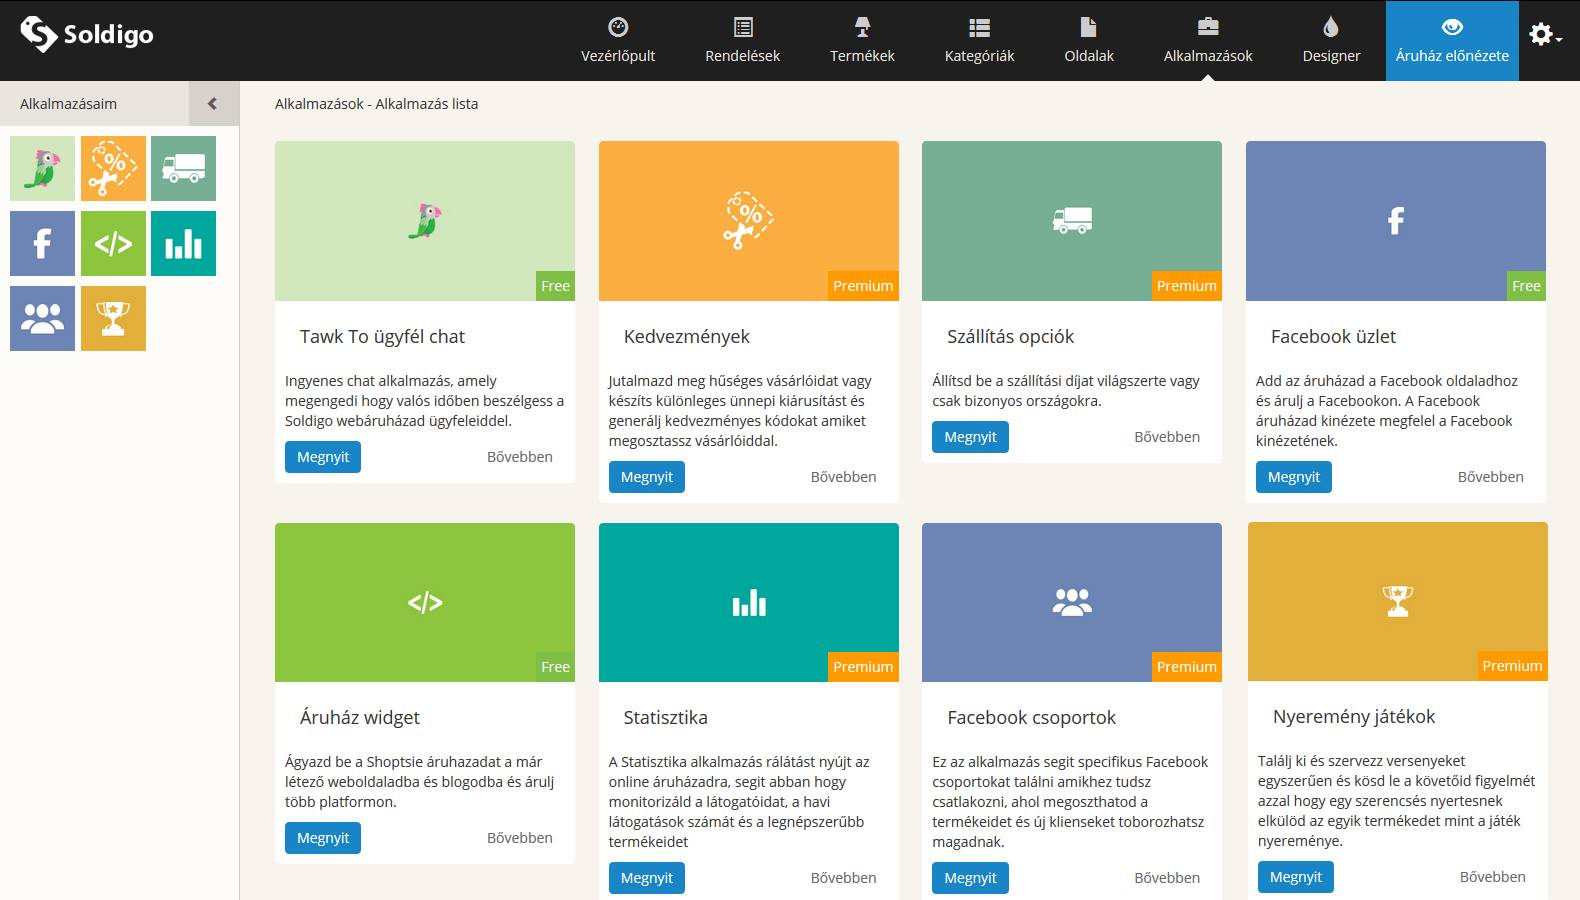This screenshot has width=1580, height=900.
Task: Click the Facebook üzlet card image
Action: coord(1396,221)
